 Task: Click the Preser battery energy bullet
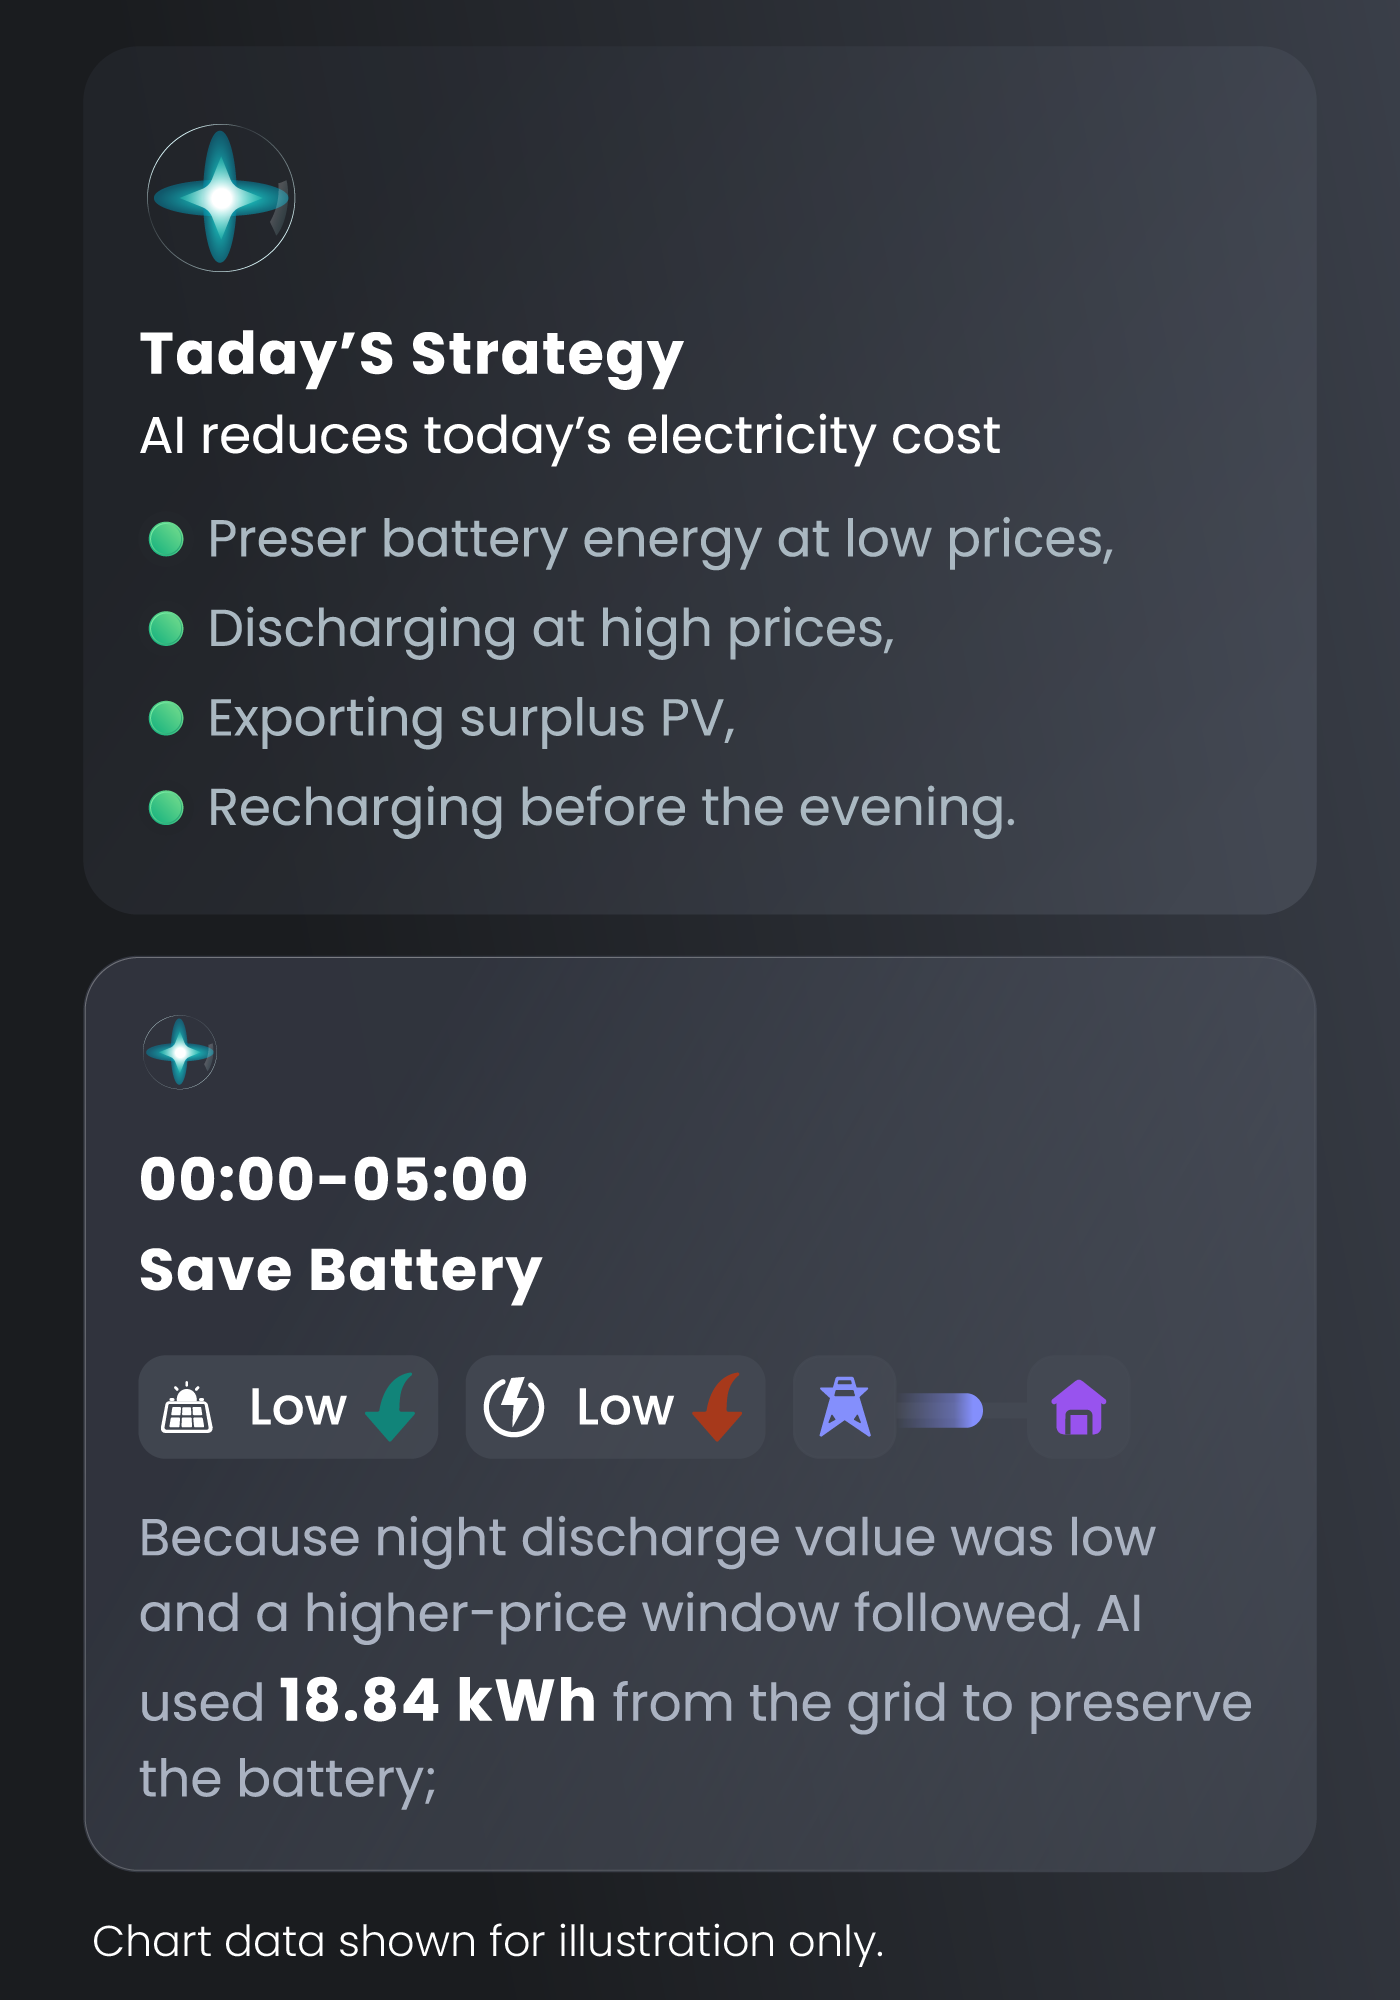pyautogui.click(x=631, y=540)
